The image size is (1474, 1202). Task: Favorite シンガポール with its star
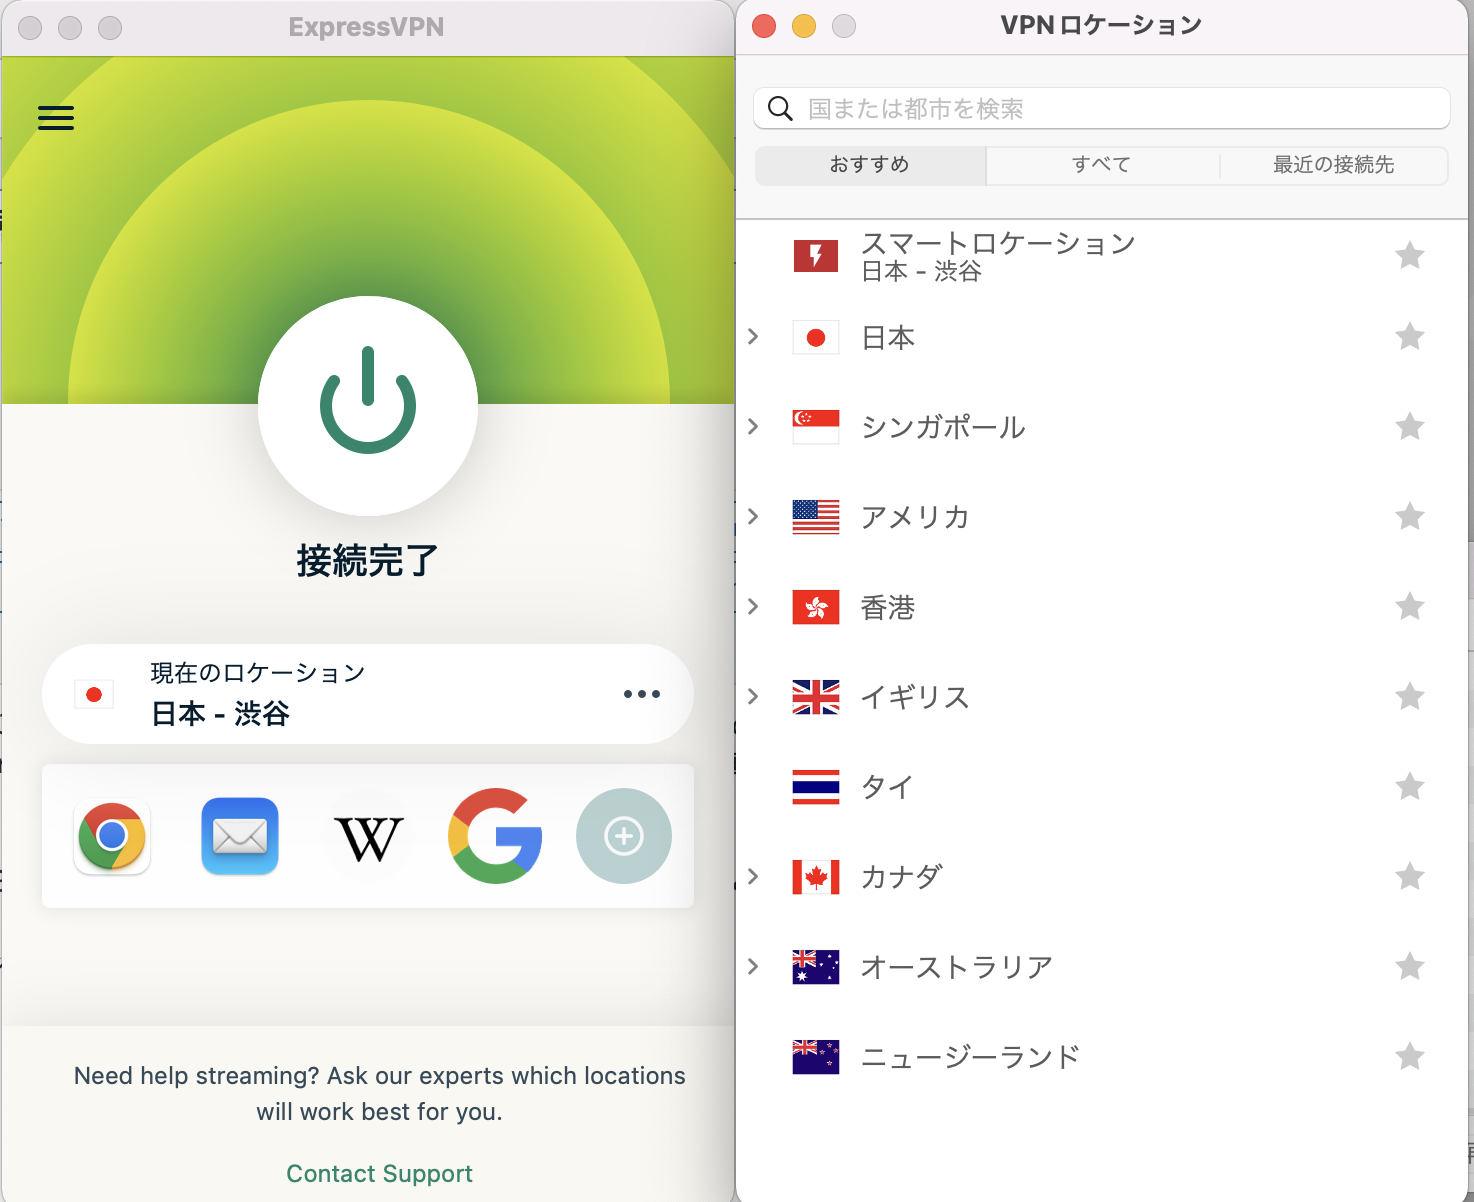(x=1410, y=427)
